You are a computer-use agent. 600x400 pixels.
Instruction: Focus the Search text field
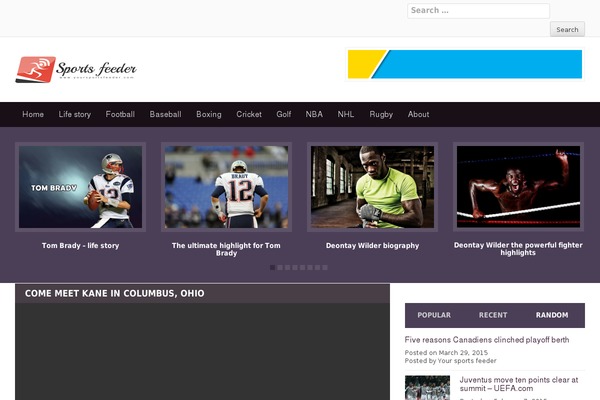[478, 11]
